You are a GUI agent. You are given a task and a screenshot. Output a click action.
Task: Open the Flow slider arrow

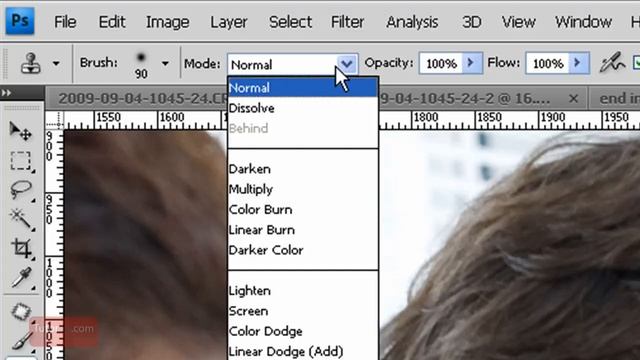click(579, 63)
